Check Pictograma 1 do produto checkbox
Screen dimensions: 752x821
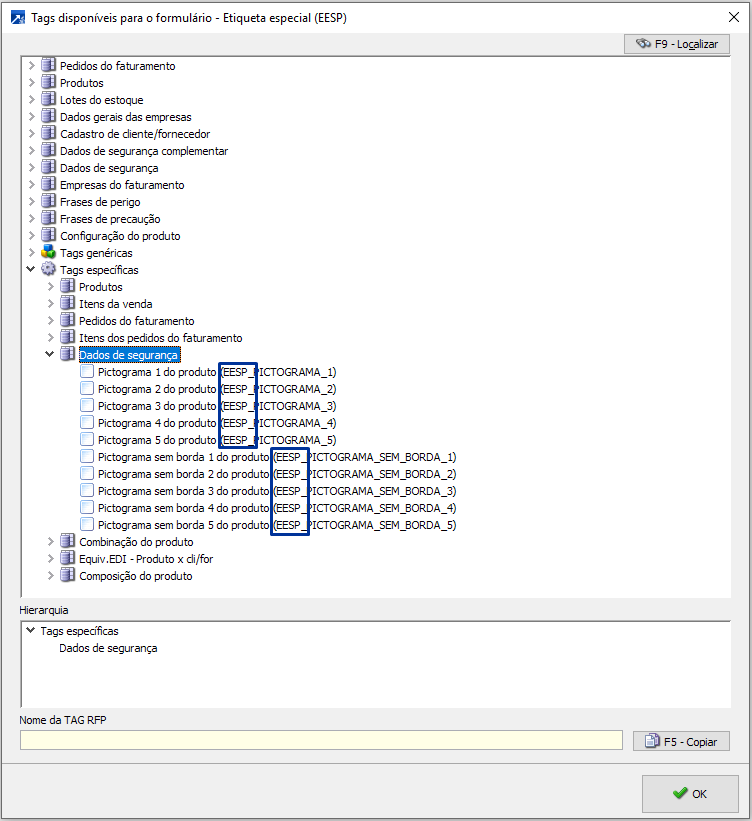tap(87, 372)
